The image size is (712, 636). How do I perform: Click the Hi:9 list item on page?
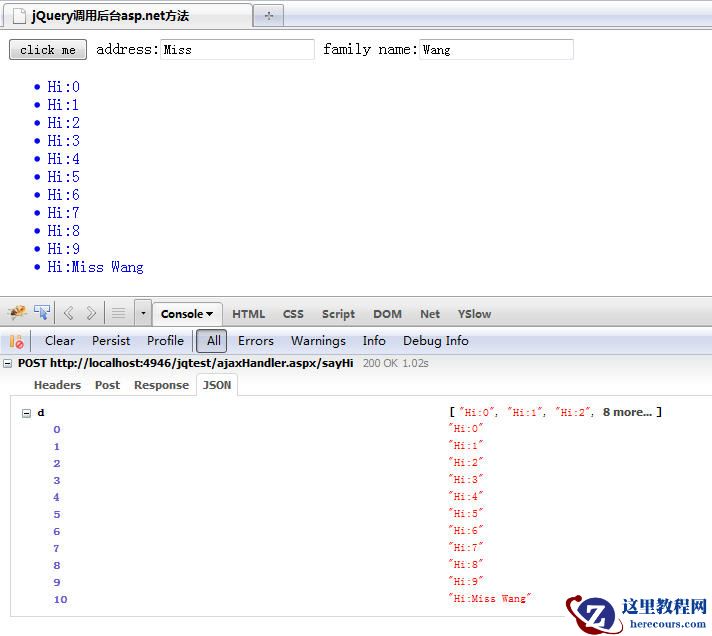point(64,249)
